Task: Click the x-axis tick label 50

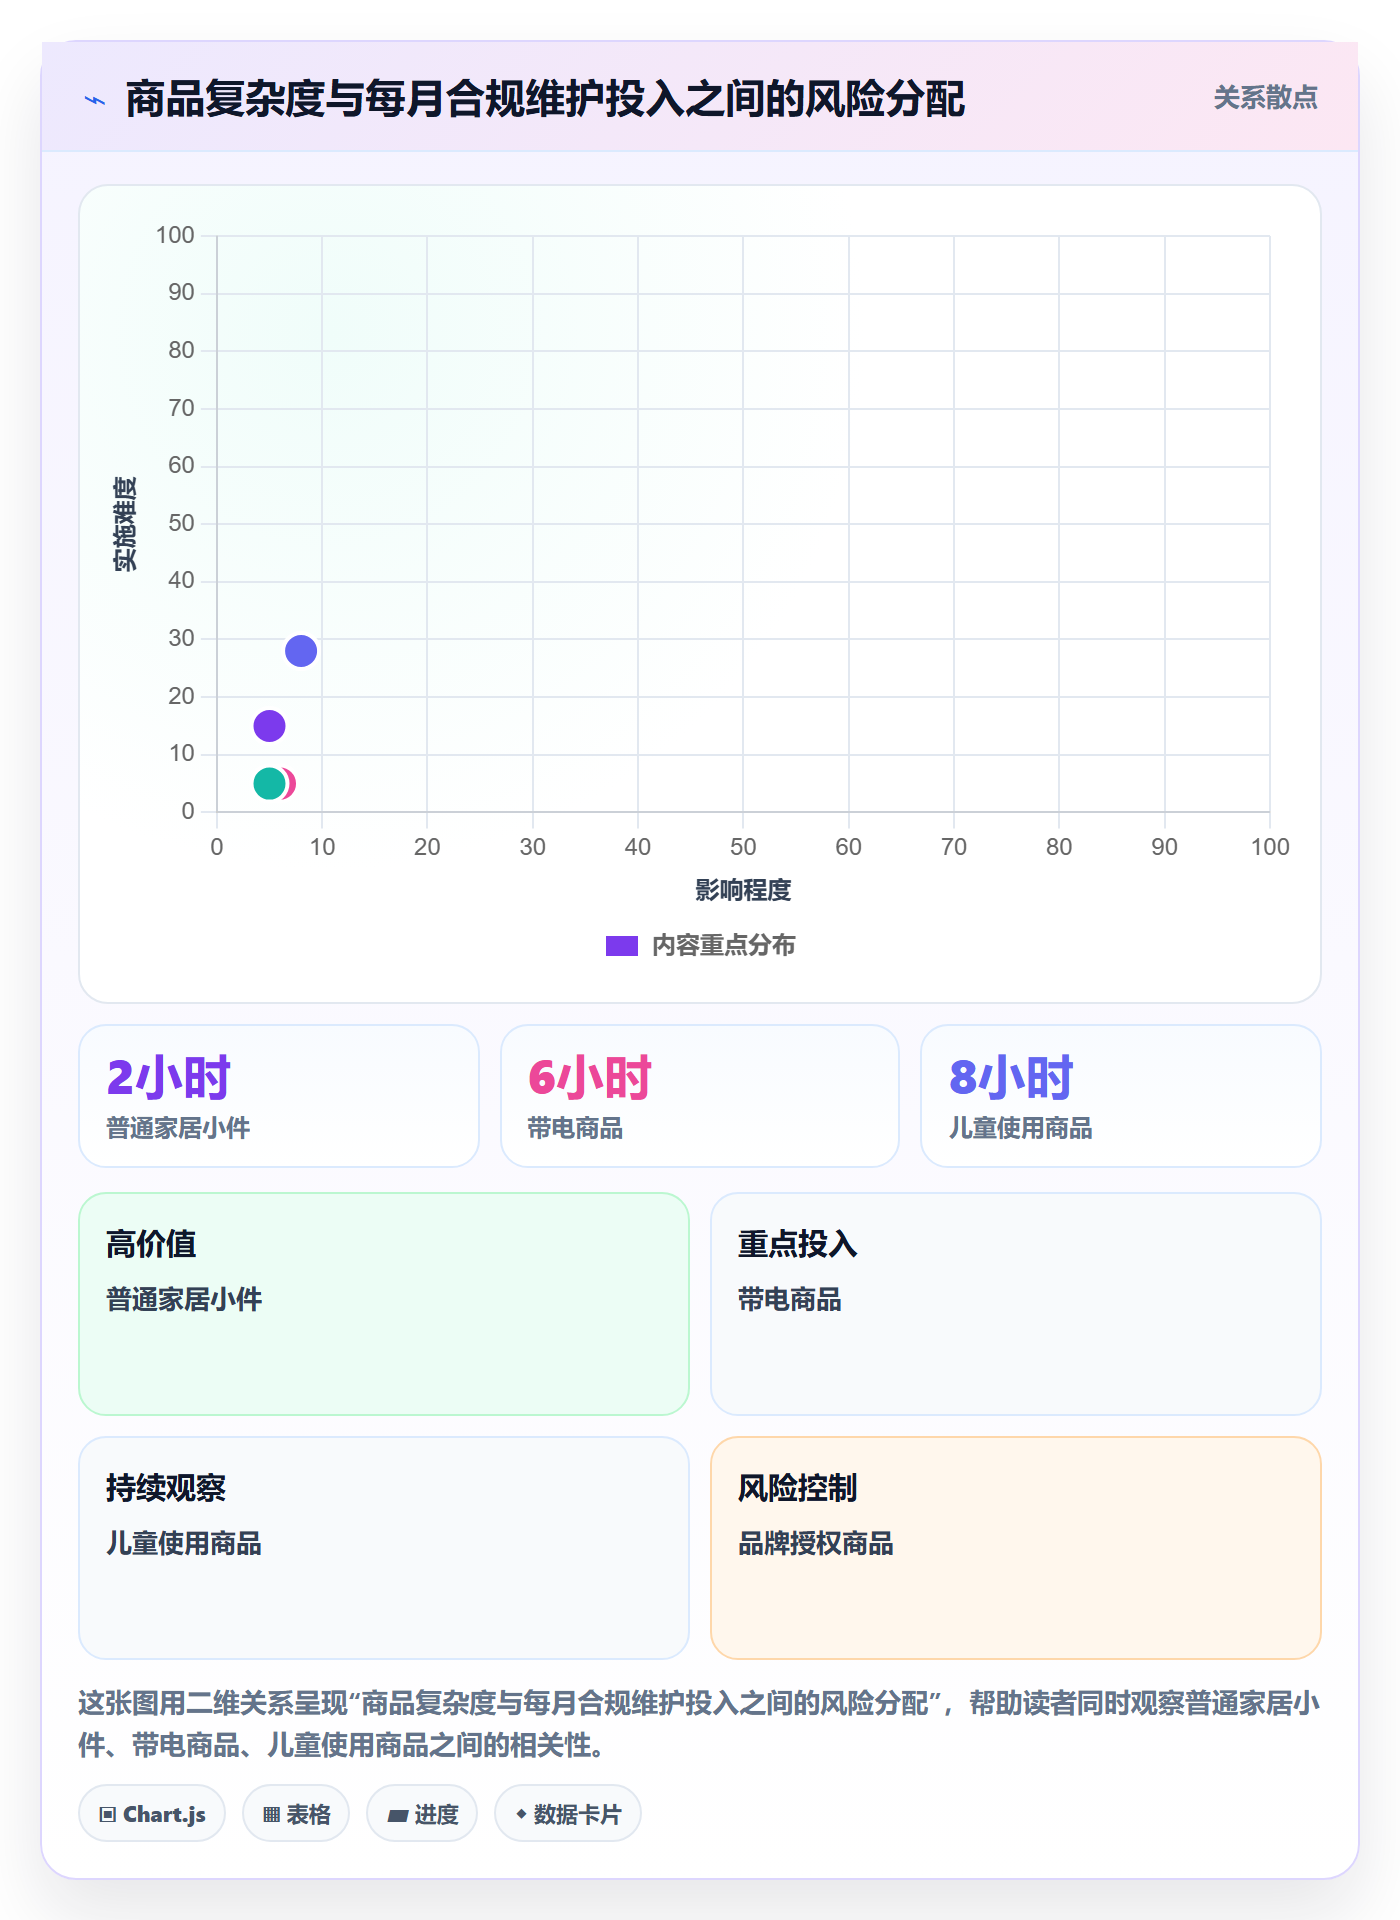Action: click(x=743, y=847)
